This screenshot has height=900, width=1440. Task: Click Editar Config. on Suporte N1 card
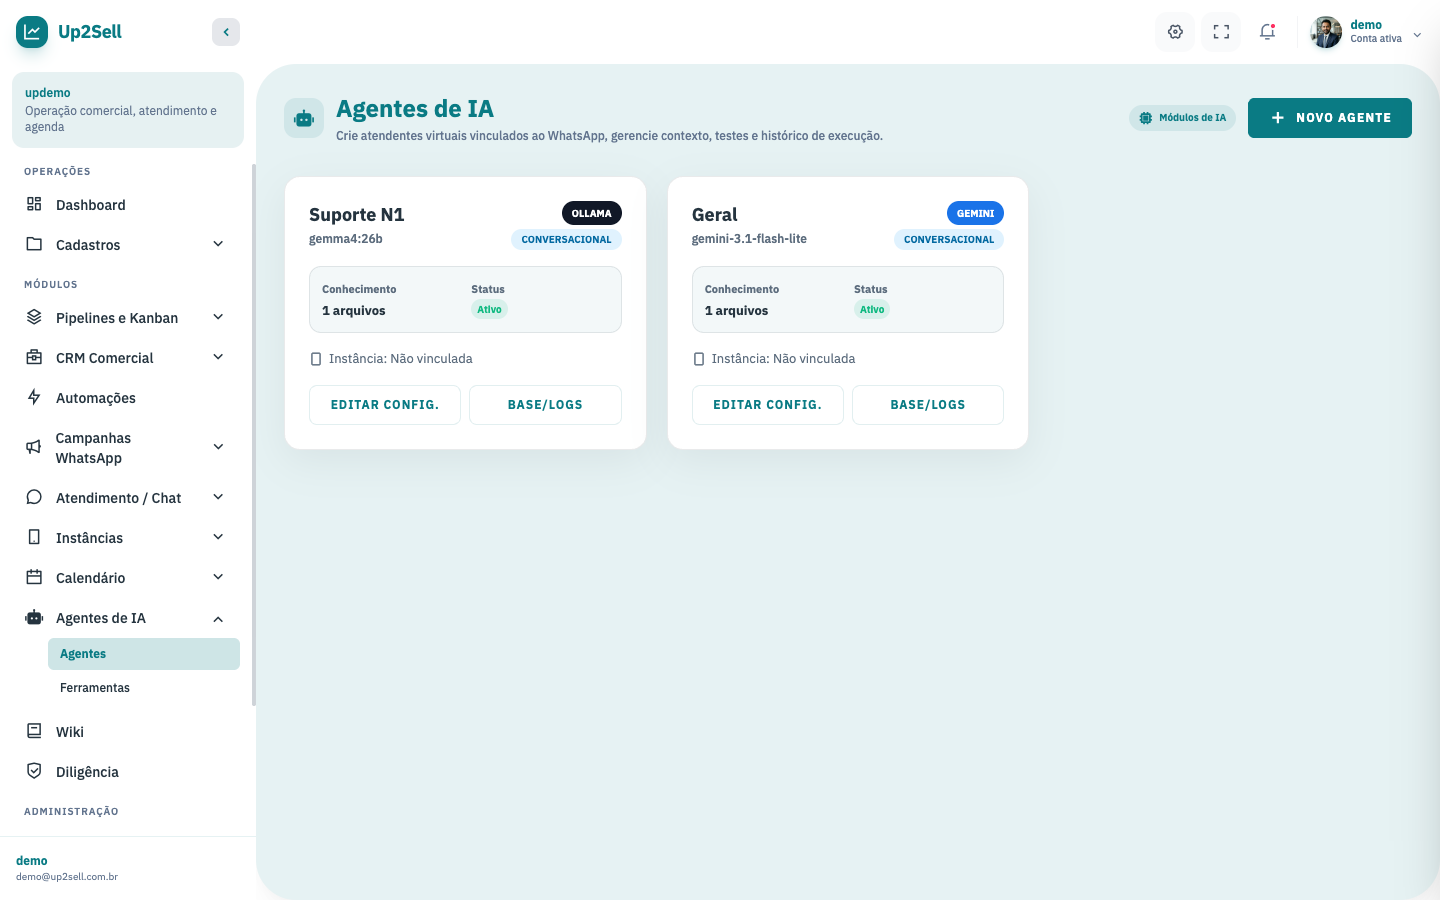coord(385,405)
